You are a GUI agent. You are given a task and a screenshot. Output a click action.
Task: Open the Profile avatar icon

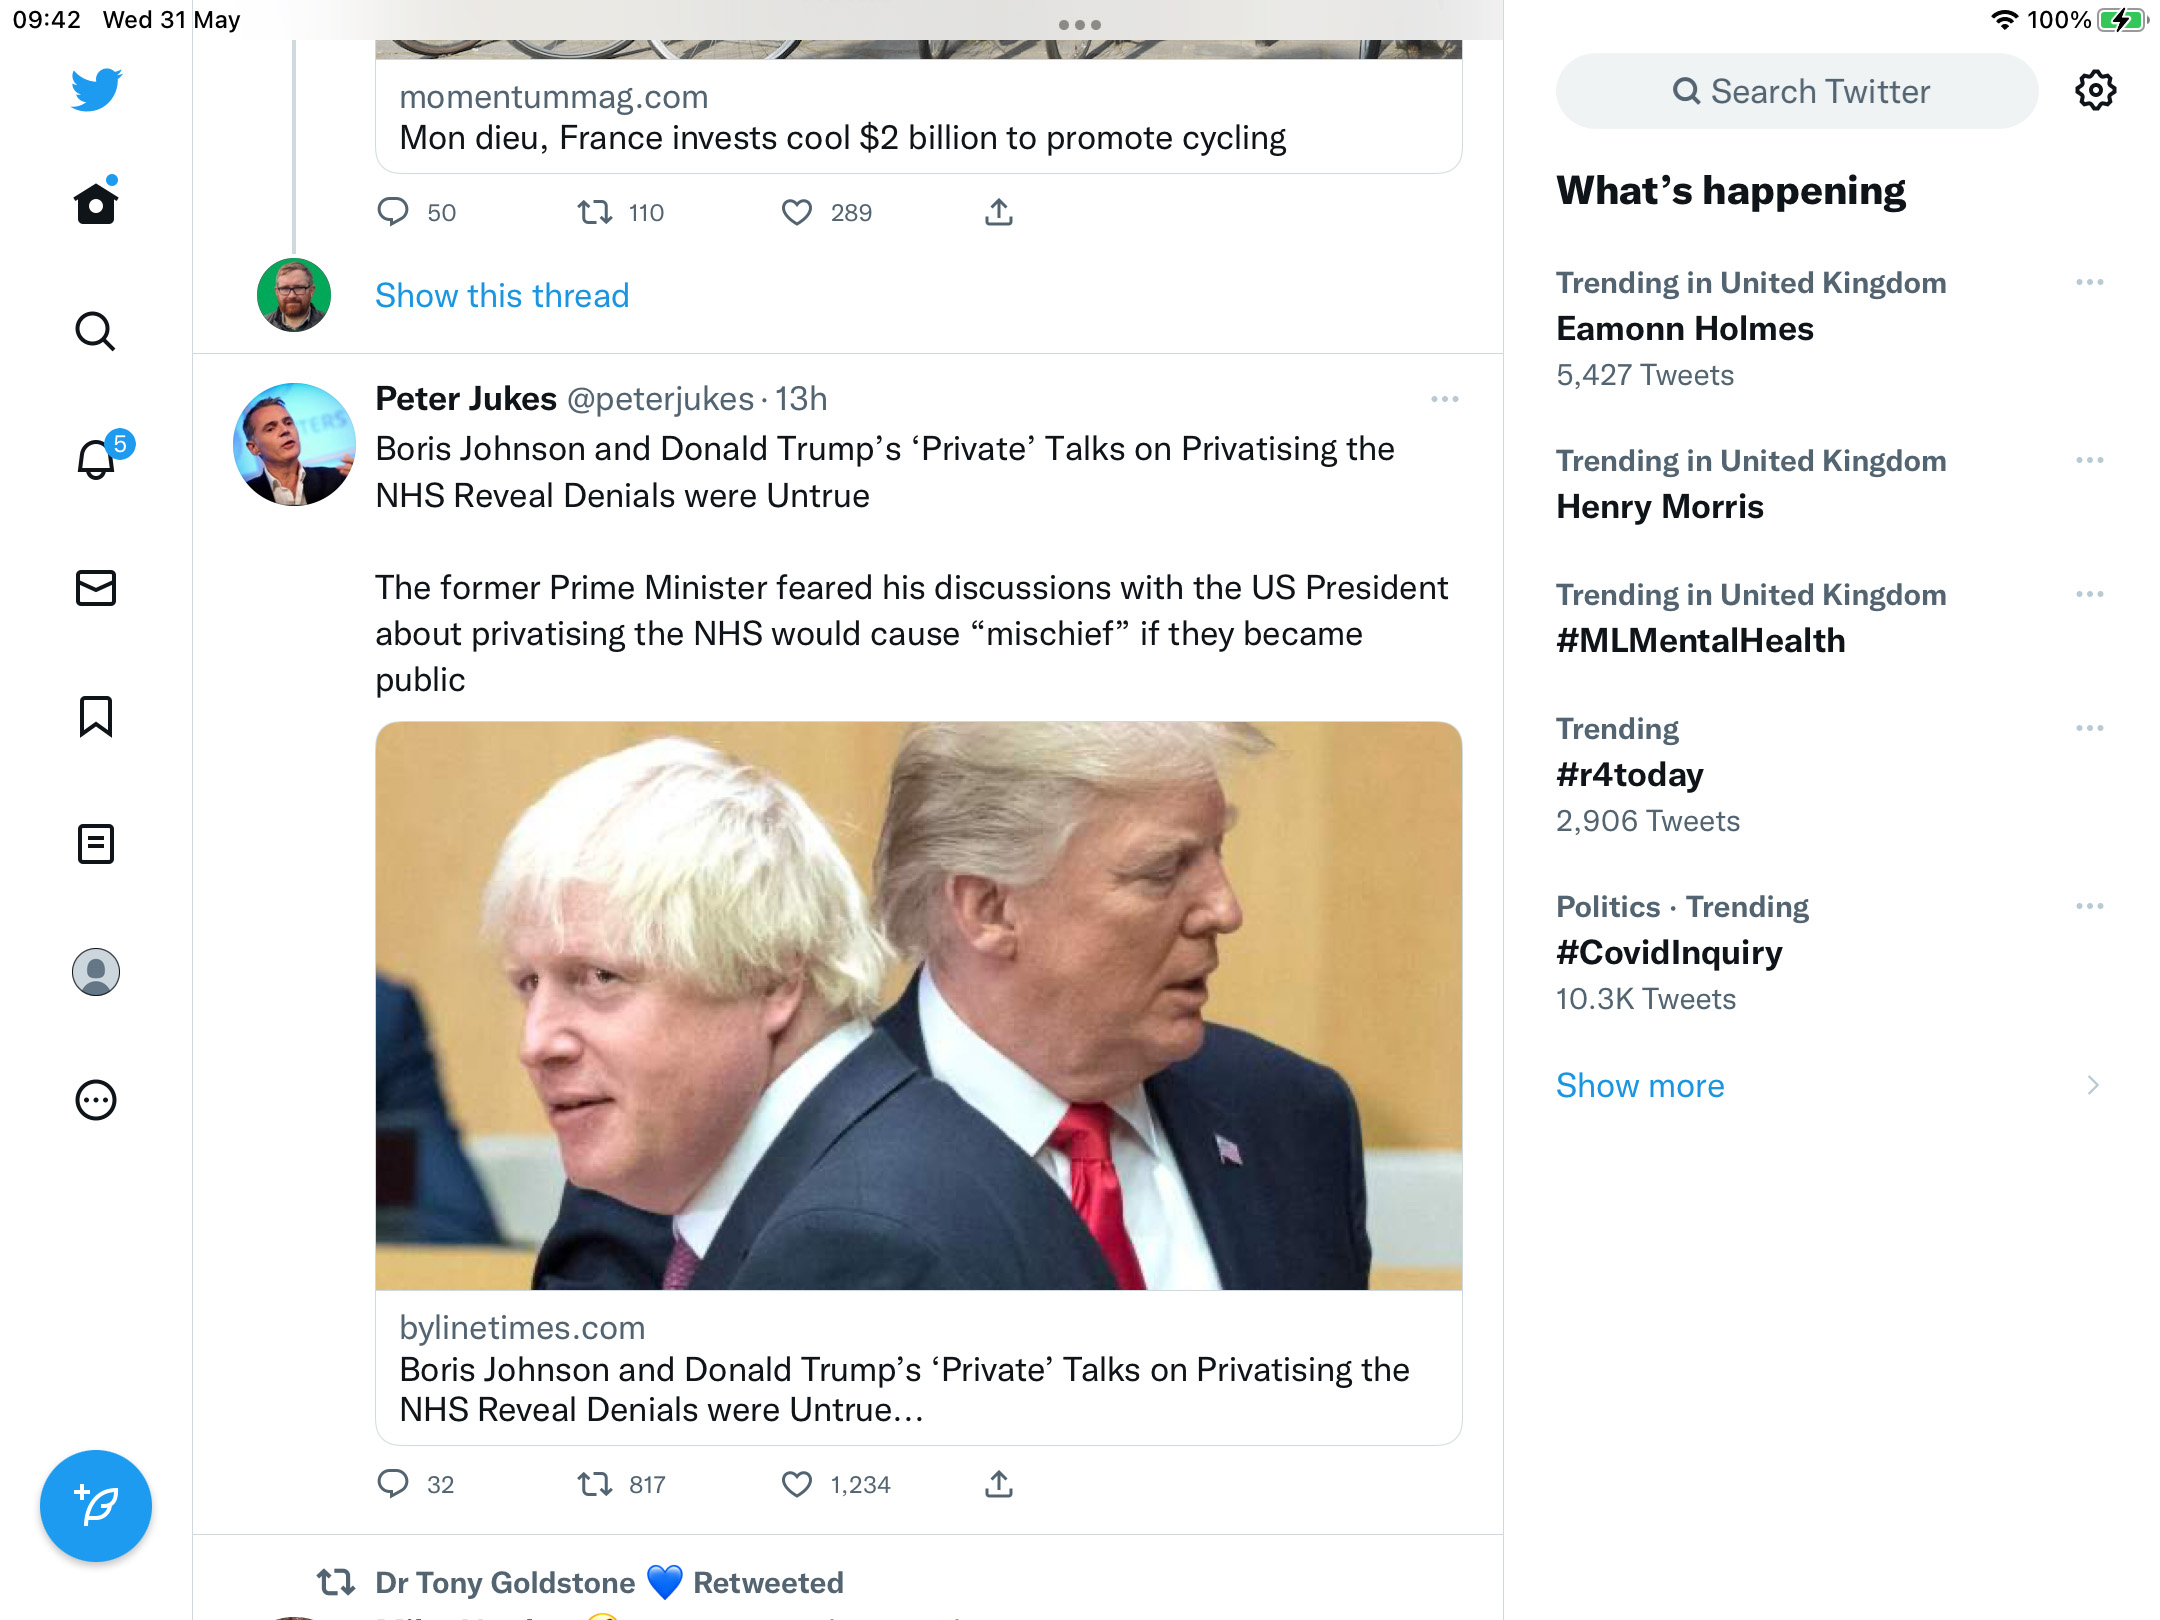pyautogui.click(x=96, y=972)
